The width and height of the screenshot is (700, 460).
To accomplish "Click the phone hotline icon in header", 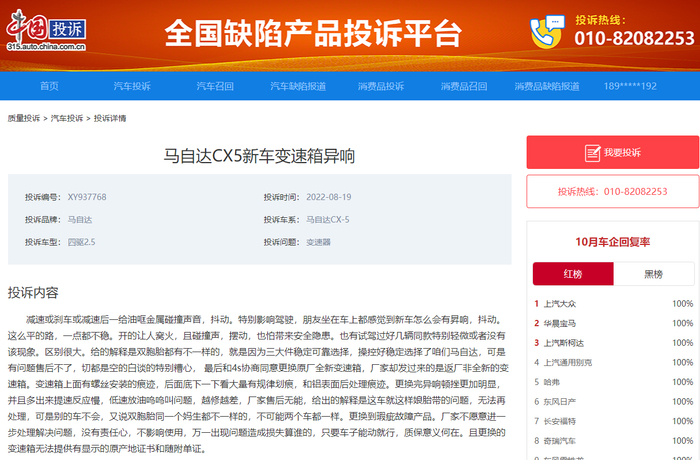I will (547, 31).
